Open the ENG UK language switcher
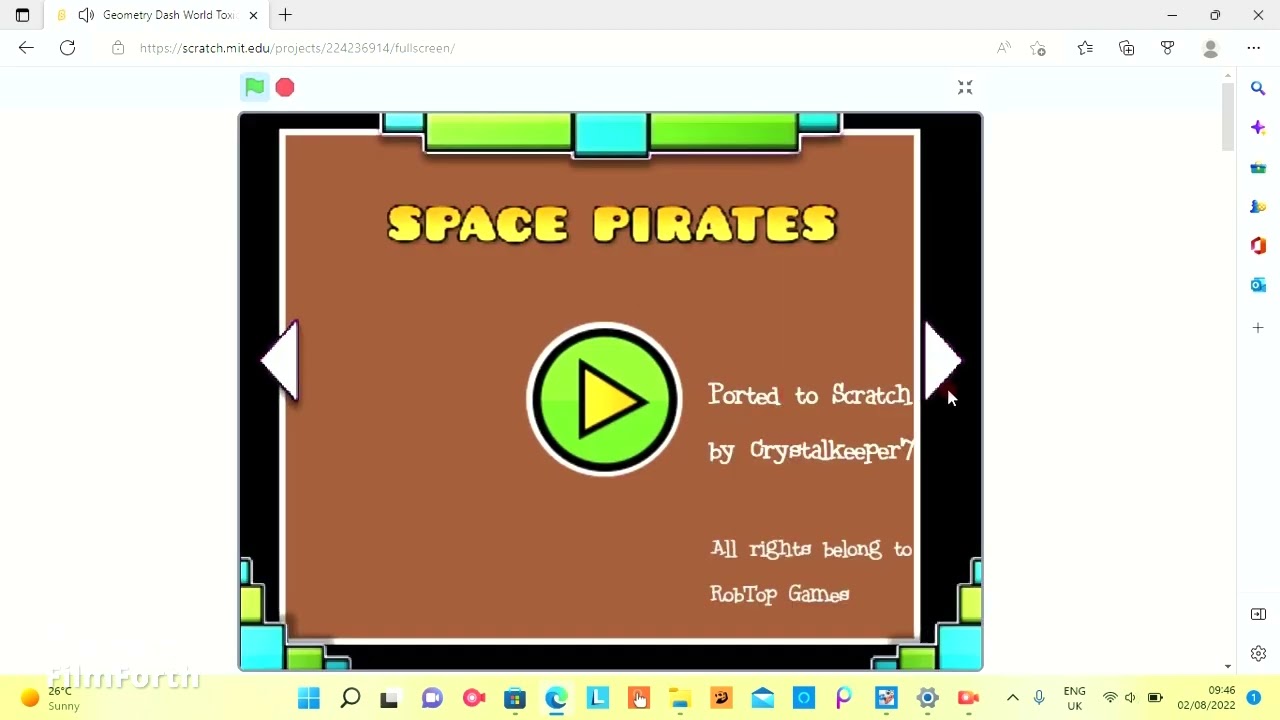The height and width of the screenshot is (720, 1280). (x=1075, y=698)
